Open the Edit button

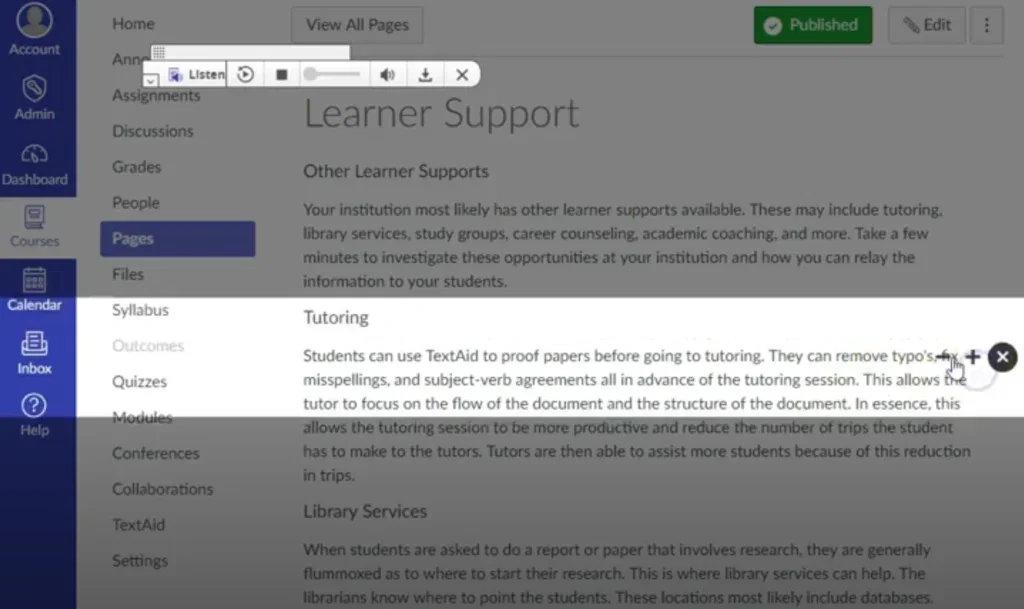tap(926, 25)
